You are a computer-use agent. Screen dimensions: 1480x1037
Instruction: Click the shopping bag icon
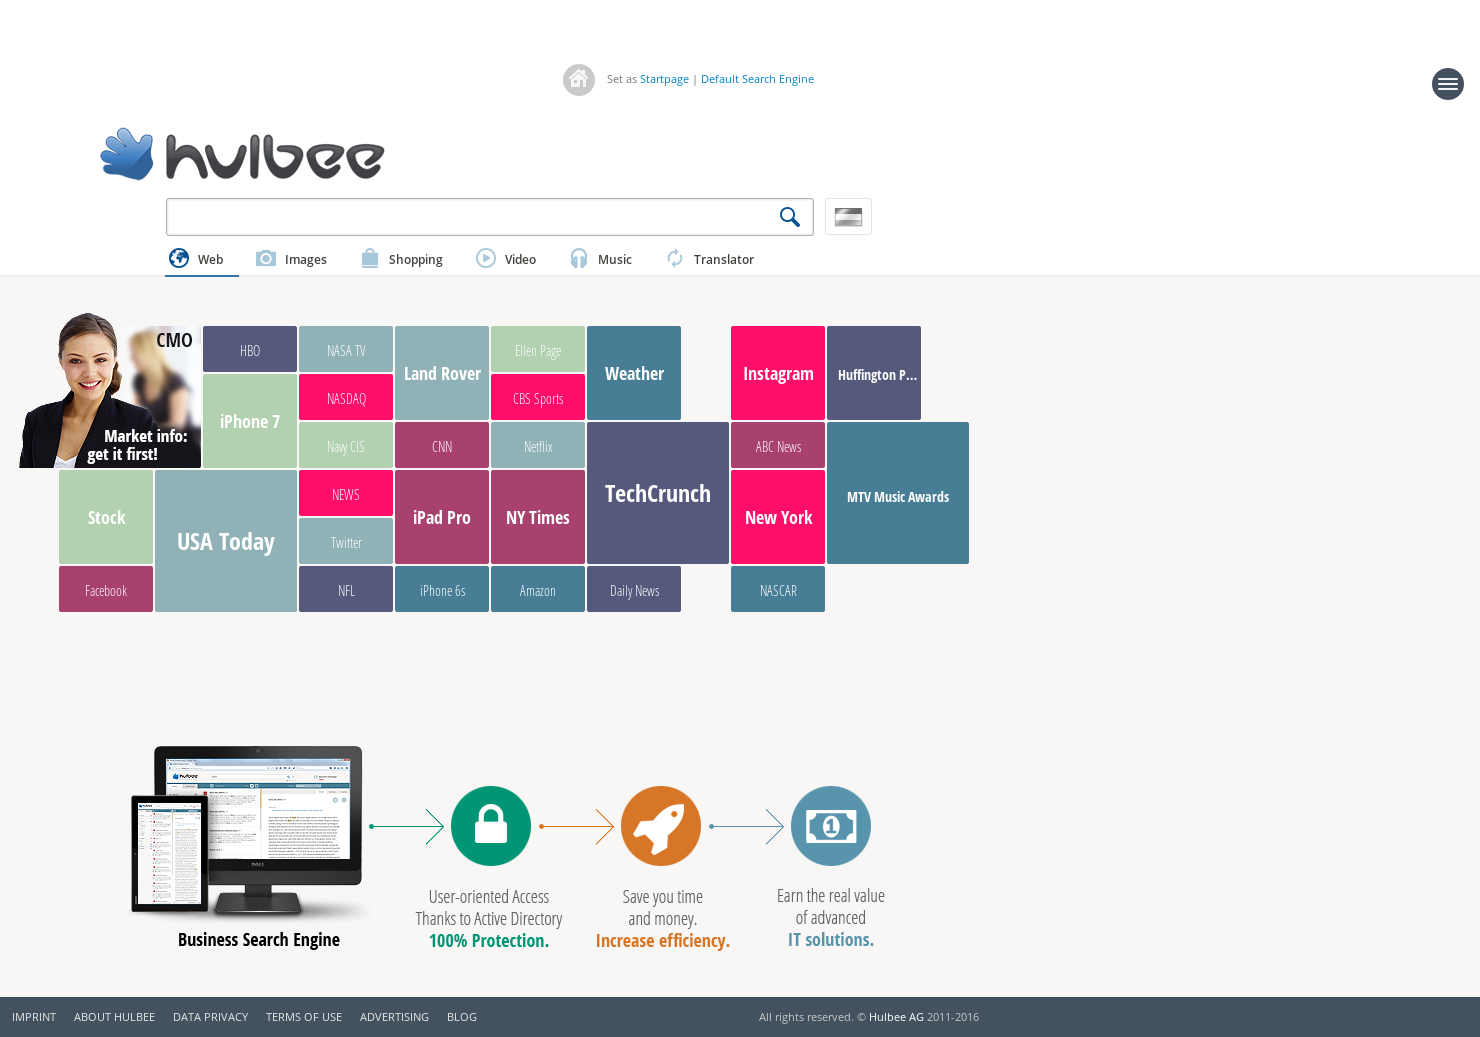(x=370, y=258)
